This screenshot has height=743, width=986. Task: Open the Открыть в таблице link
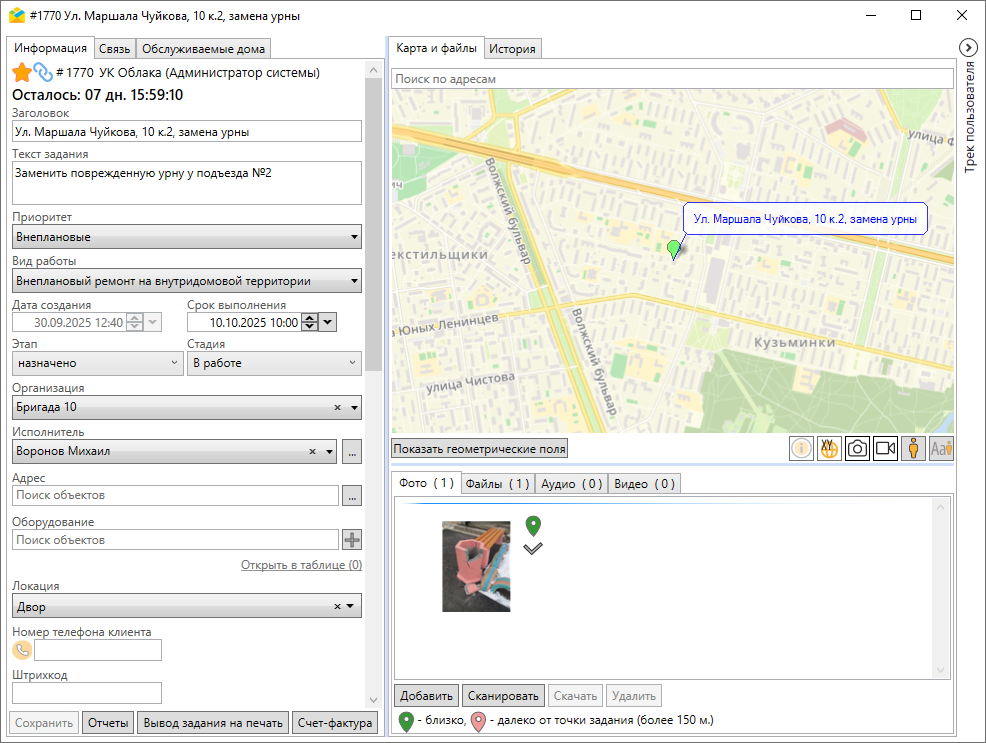coord(301,565)
